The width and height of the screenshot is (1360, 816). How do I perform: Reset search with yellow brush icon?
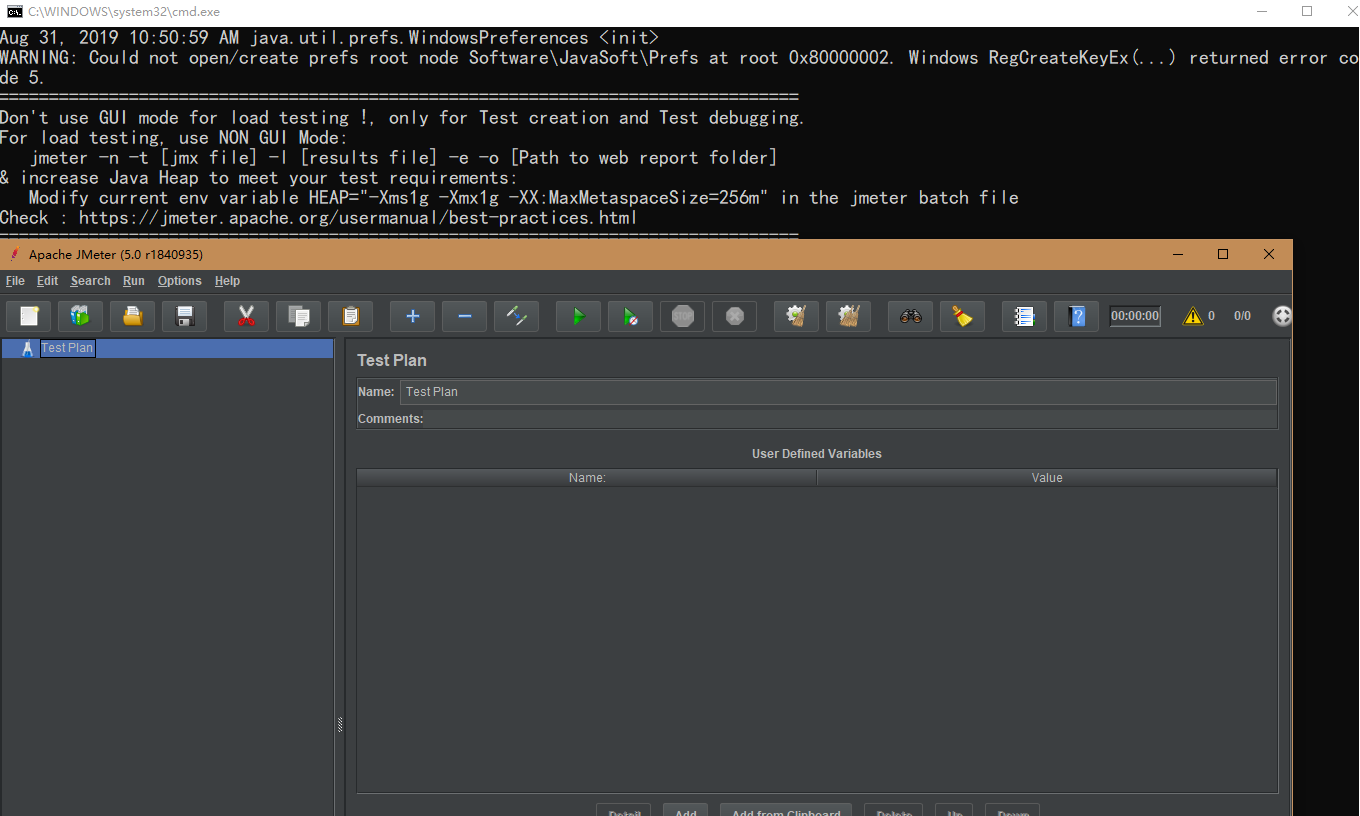(962, 316)
